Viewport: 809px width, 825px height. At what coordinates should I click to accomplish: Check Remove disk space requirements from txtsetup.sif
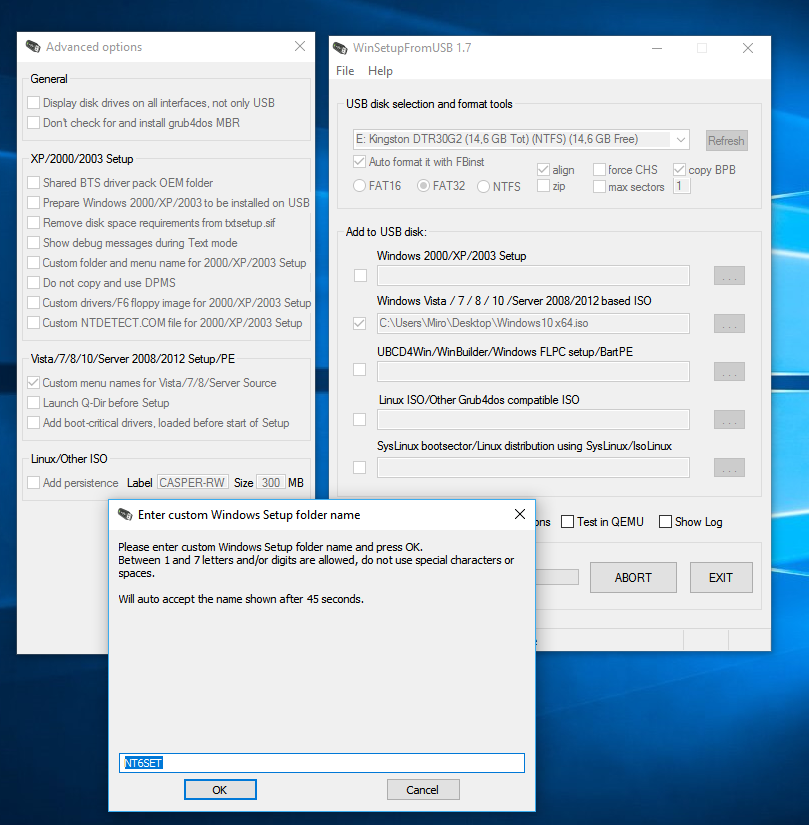[x=33, y=223]
